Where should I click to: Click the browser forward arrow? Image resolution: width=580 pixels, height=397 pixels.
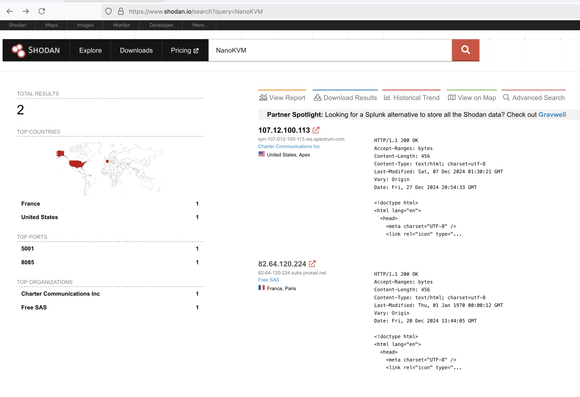(26, 11)
